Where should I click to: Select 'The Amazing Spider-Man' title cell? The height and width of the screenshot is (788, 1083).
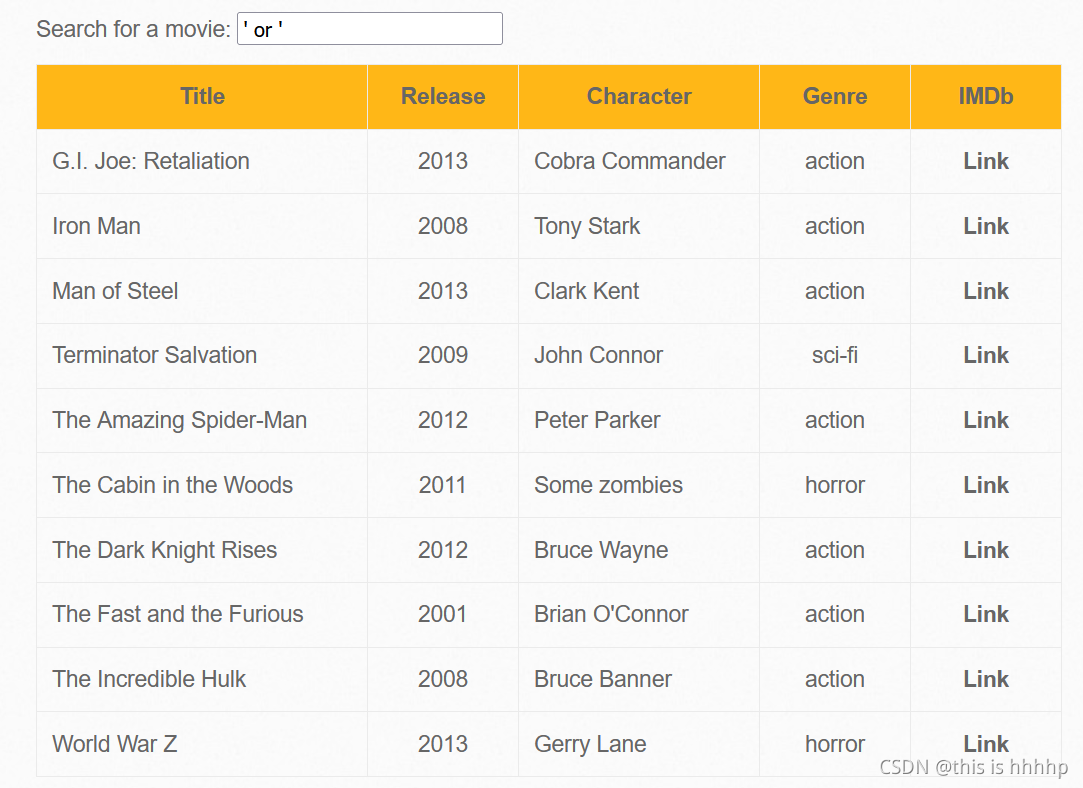pyautogui.click(x=202, y=420)
